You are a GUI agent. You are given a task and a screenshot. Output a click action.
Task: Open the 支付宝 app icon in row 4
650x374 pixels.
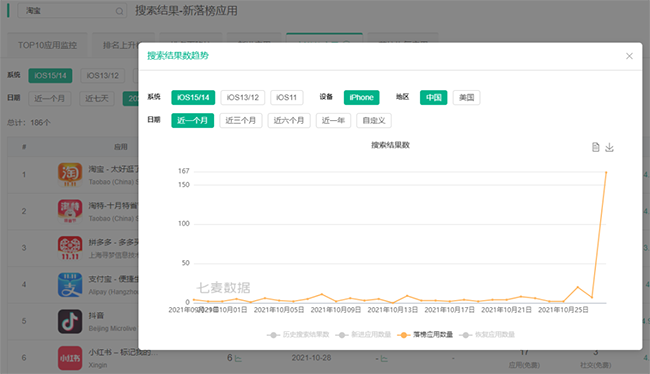click(70, 284)
